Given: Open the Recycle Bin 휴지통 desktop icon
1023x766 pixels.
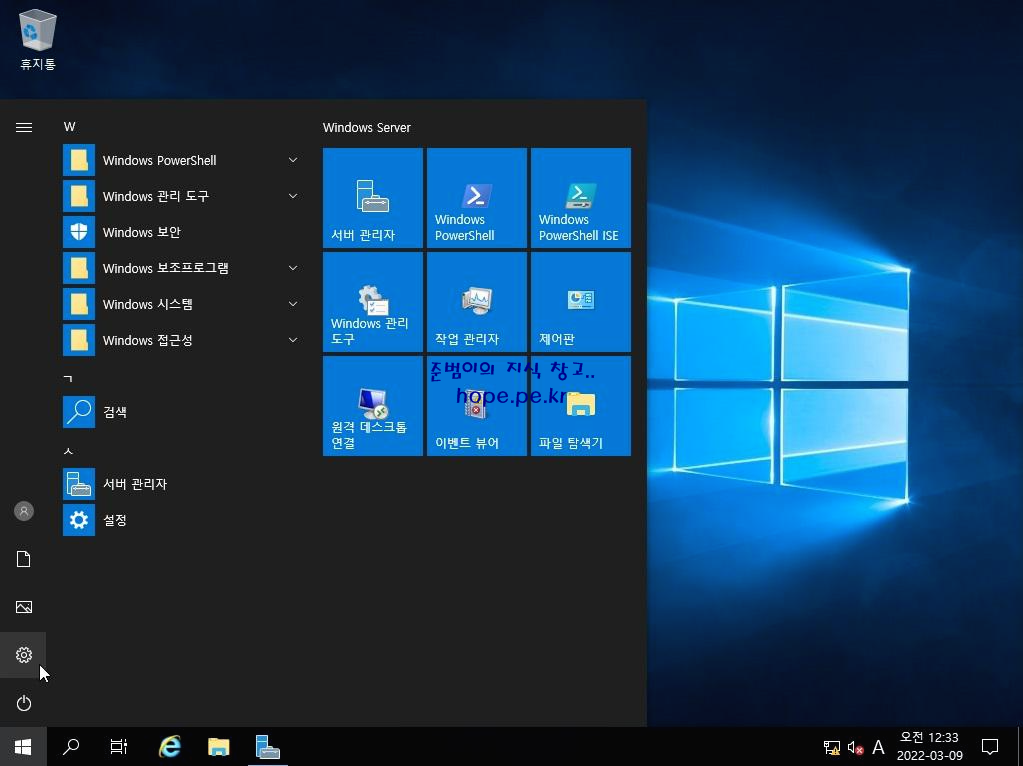Looking at the screenshot, I should click(x=38, y=40).
